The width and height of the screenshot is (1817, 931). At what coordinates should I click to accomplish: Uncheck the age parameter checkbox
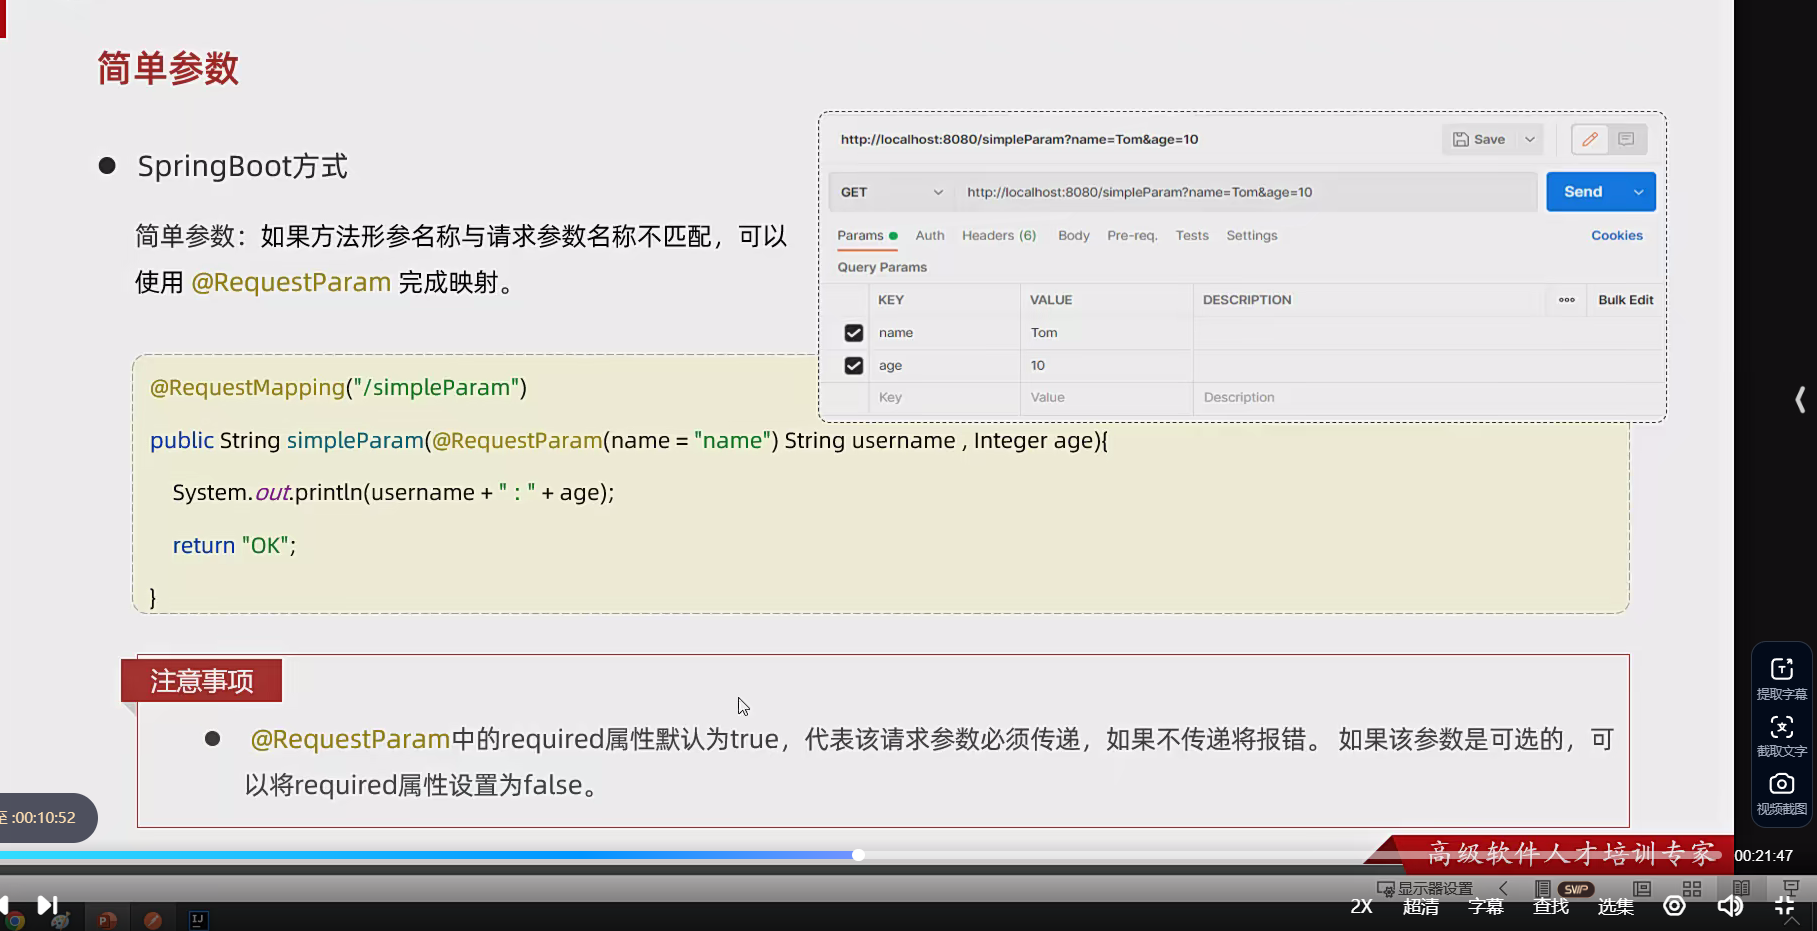click(x=853, y=366)
